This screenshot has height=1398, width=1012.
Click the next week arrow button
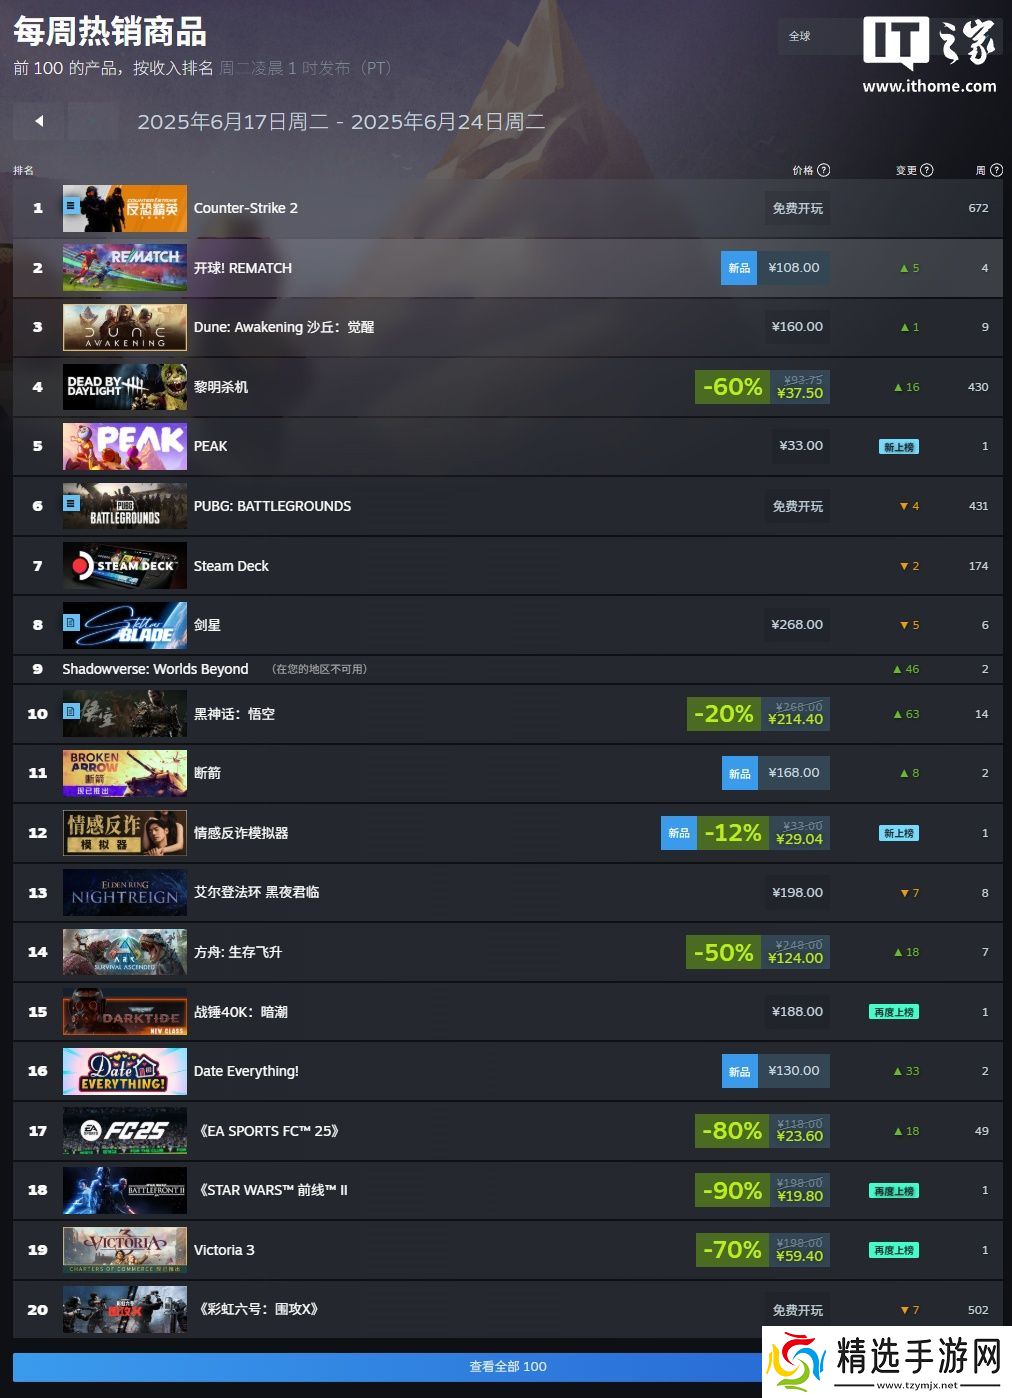coord(93,121)
